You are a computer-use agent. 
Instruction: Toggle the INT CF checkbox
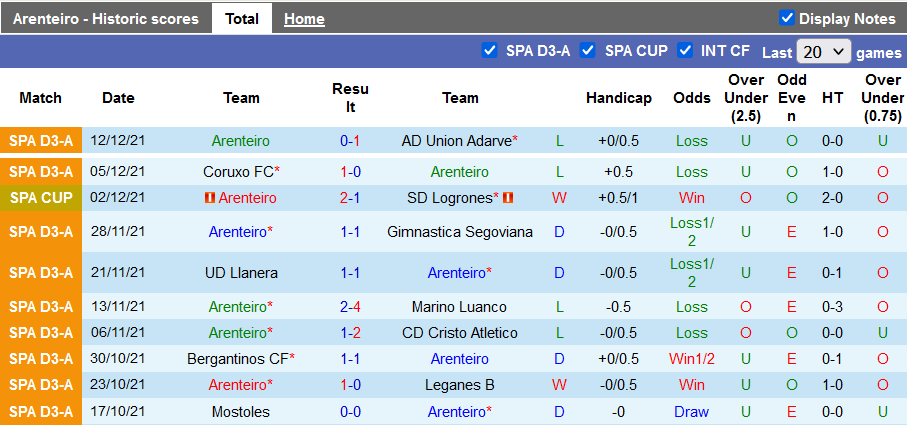click(685, 51)
